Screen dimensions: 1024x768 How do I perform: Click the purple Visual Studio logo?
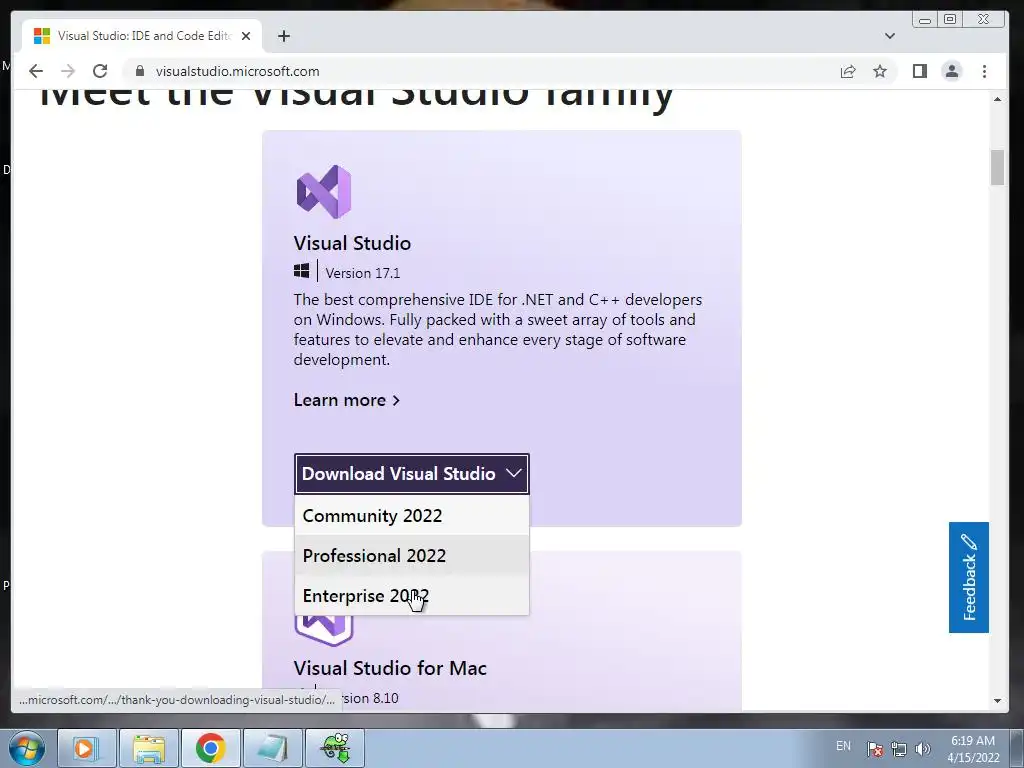tap(324, 191)
